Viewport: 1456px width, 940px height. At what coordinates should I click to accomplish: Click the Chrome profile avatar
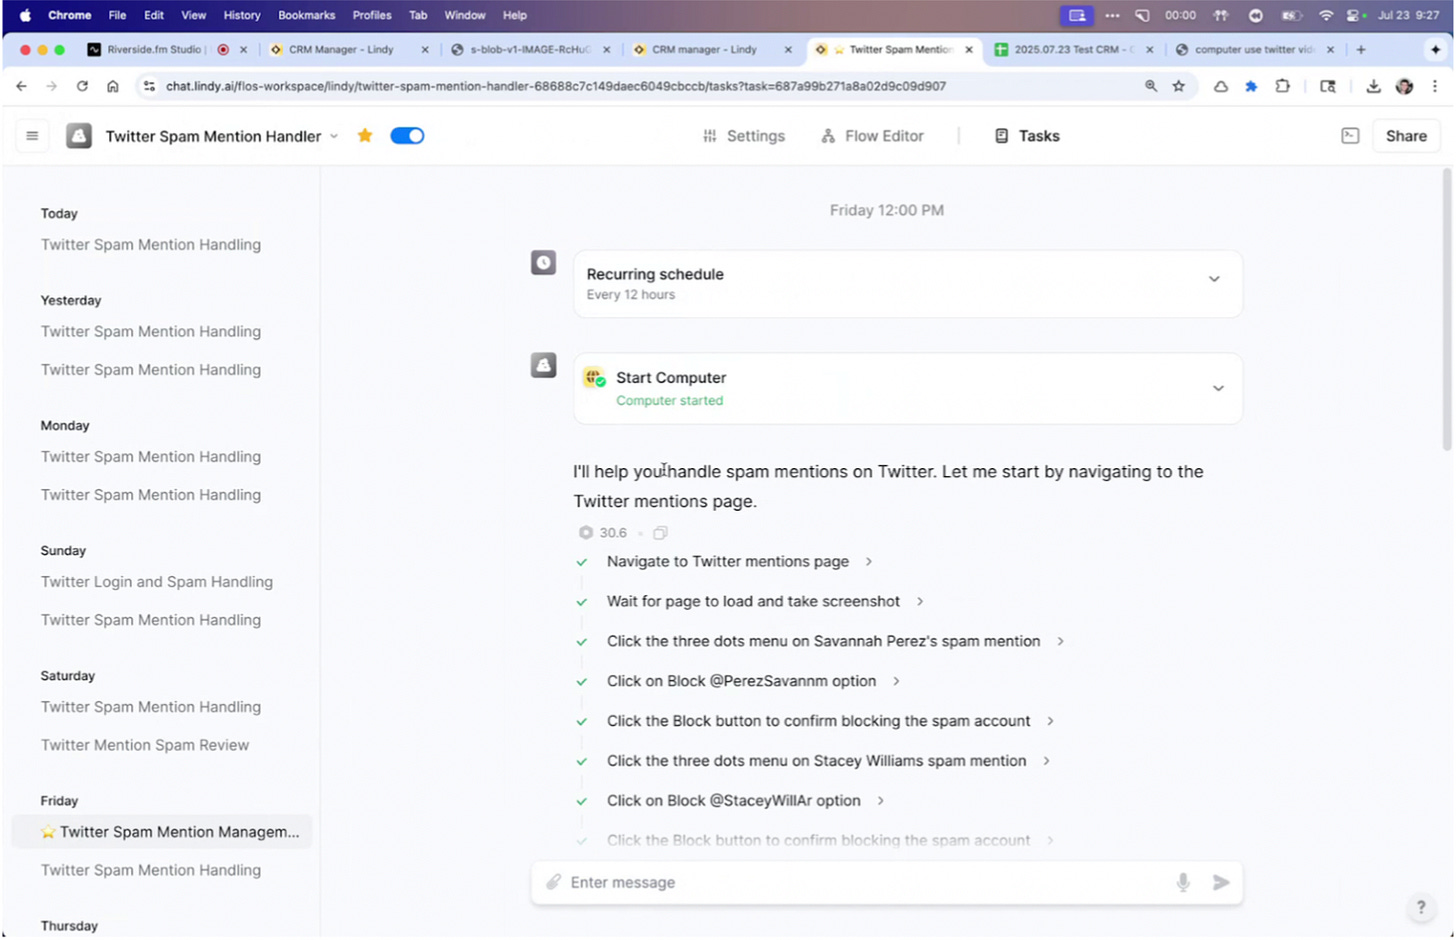click(x=1404, y=87)
